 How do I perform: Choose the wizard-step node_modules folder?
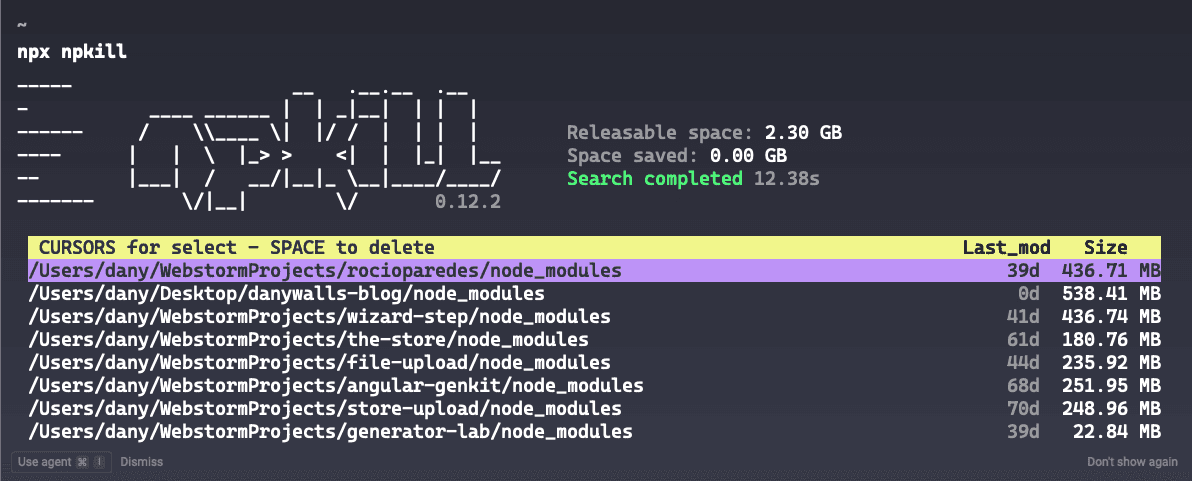tap(320, 316)
